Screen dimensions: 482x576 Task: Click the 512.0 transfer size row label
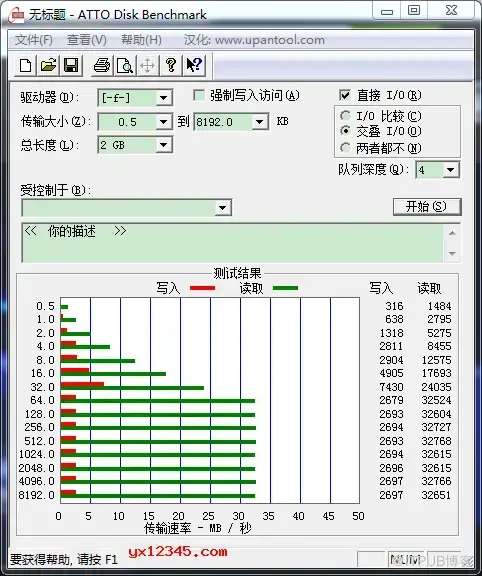click(x=39, y=441)
